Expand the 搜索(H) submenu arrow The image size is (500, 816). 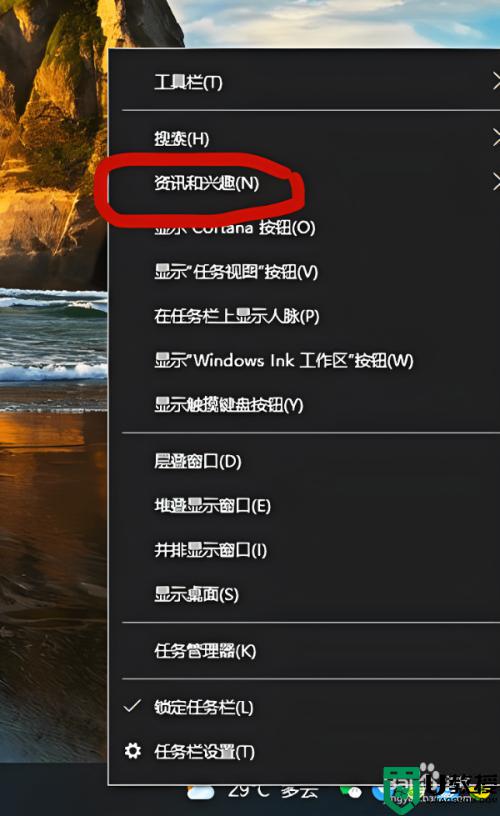(496, 138)
